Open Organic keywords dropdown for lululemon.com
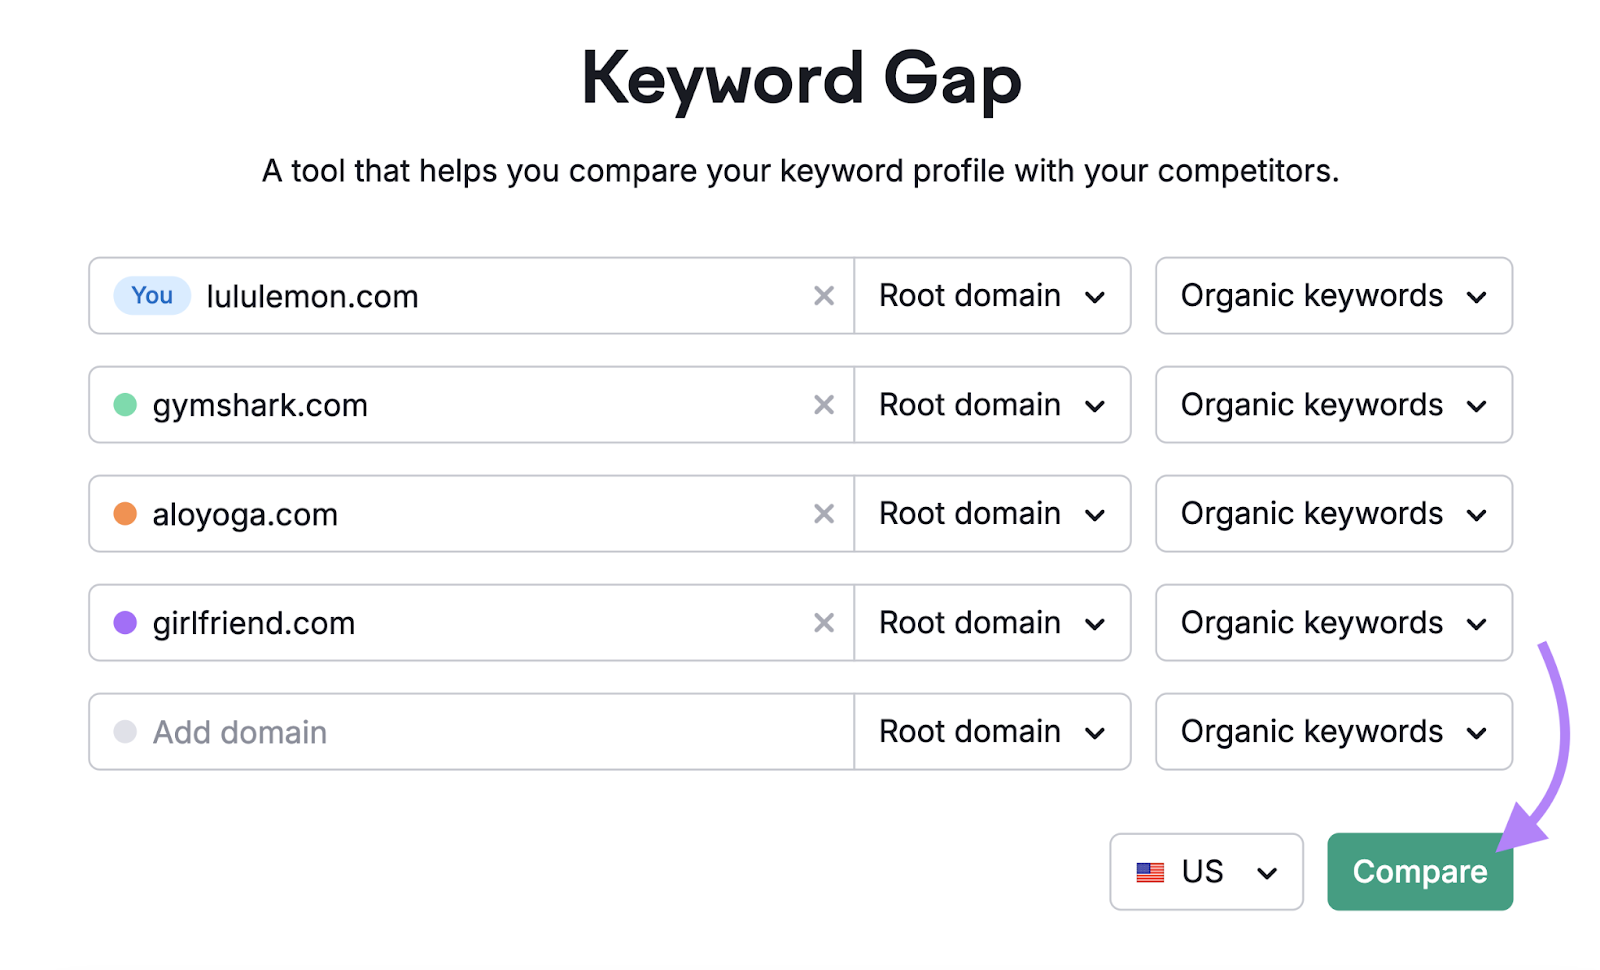 [1333, 296]
